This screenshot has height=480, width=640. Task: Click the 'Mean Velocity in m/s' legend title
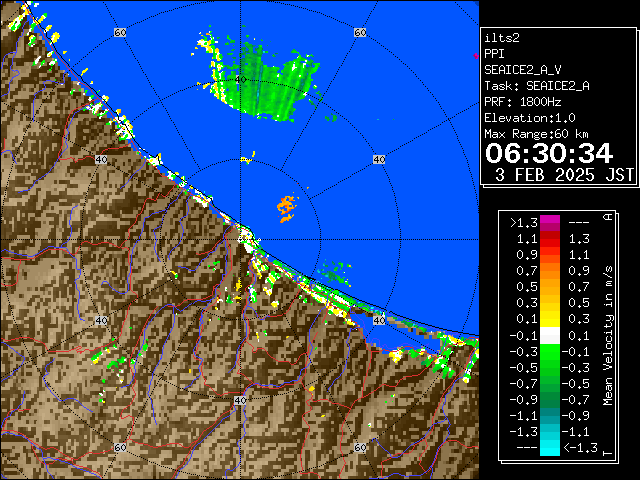click(x=608, y=336)
